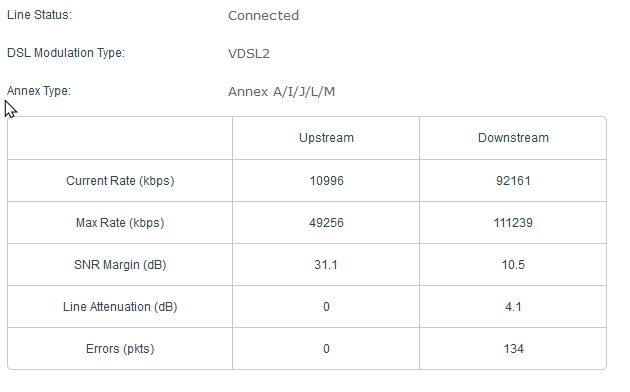Select the Connected status value
The width and height of the screenshot is (630, 392).
click(263, 16)
